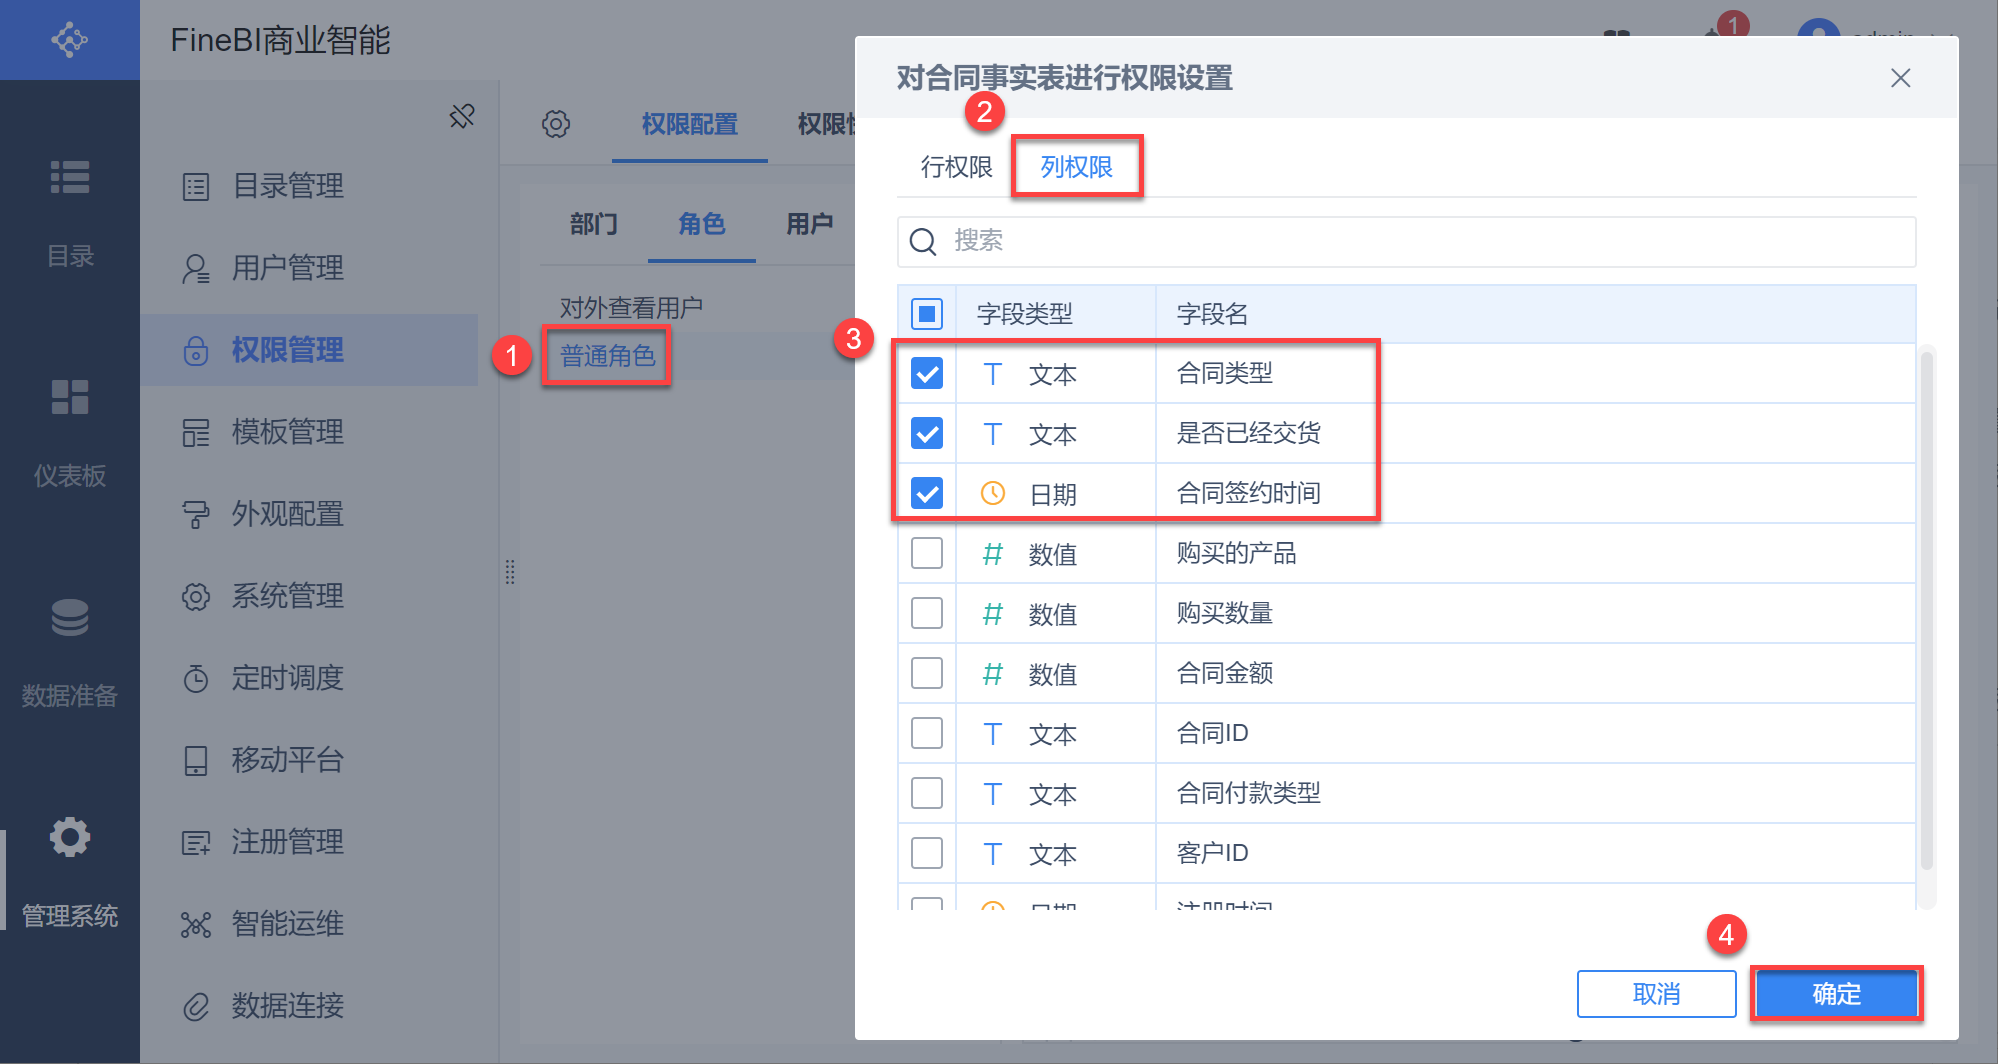Click the FineBI logo icon
The width and height of the screenshot is (1998, 1064).
69,40
